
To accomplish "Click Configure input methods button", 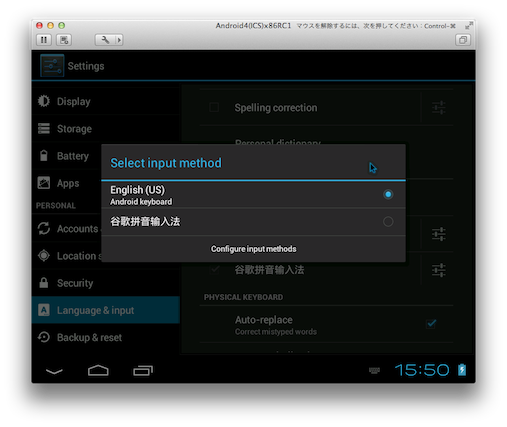I will pyautogui.click(x=253, y=249).
